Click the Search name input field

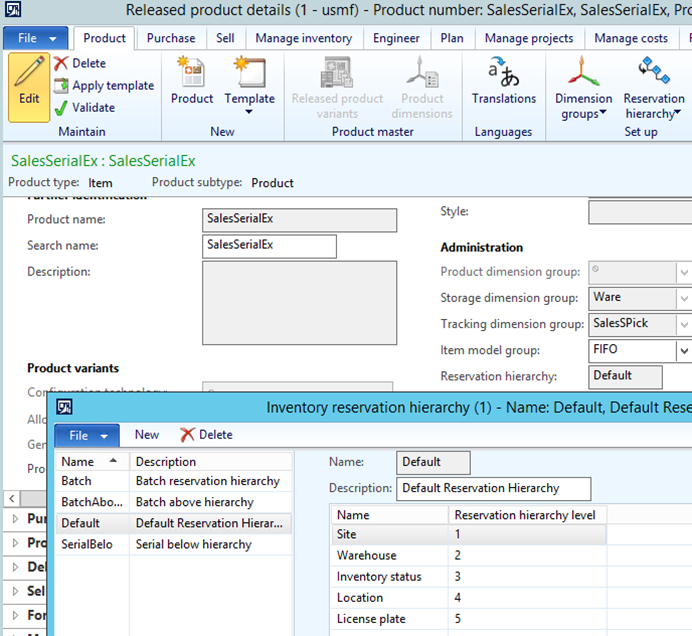click(269, 246)
